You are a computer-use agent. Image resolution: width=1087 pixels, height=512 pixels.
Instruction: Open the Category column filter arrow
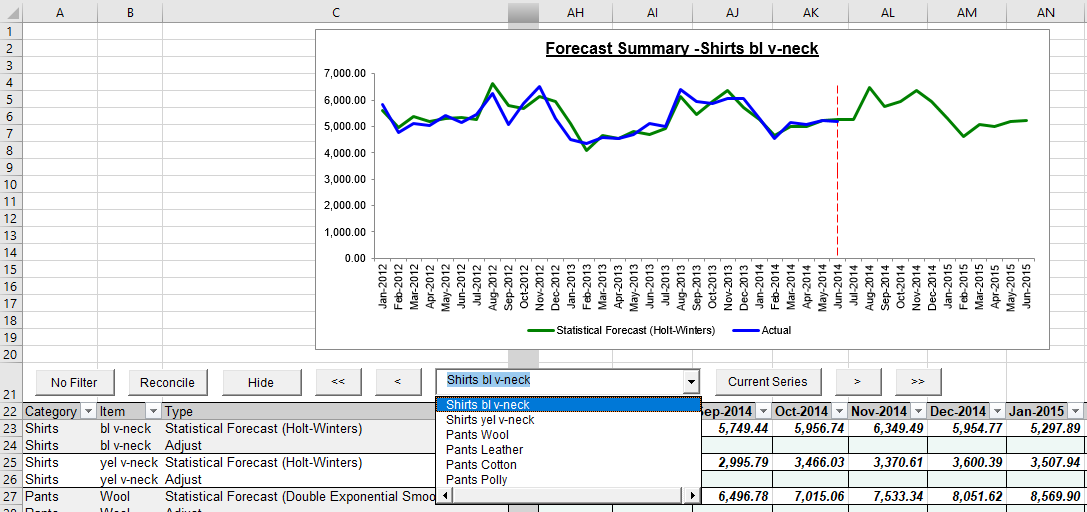click(87, 412)
